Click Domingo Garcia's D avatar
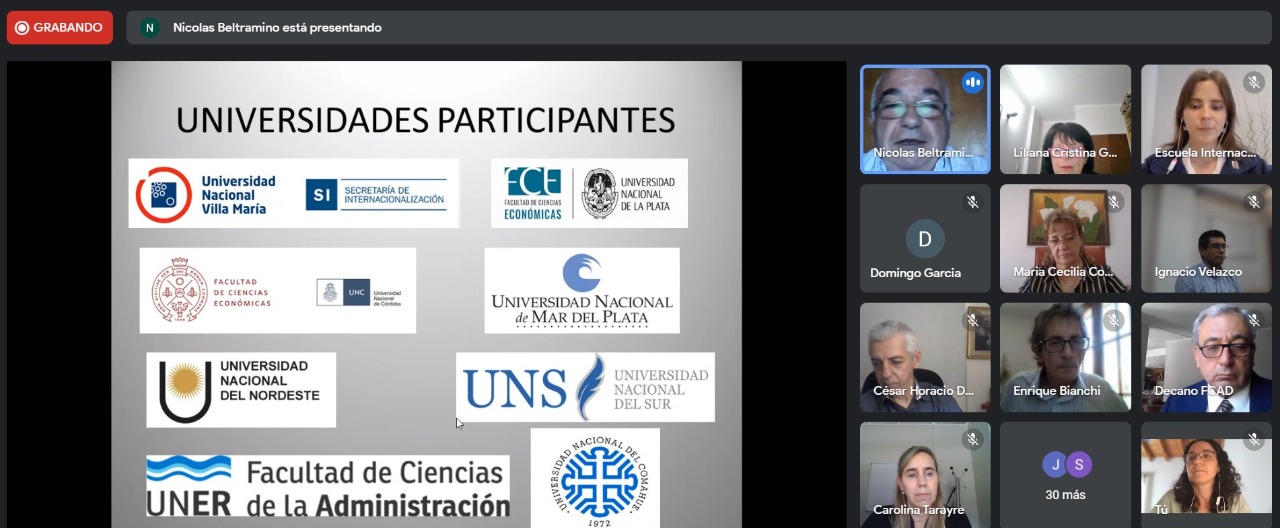The height and width of the screenshot is (528, 1280). (x=925, y=239)
